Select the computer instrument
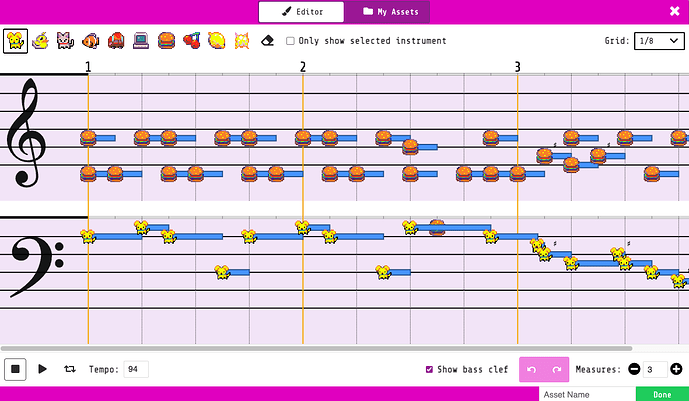The width and height of the screenshot is (689, 401). 141,41
